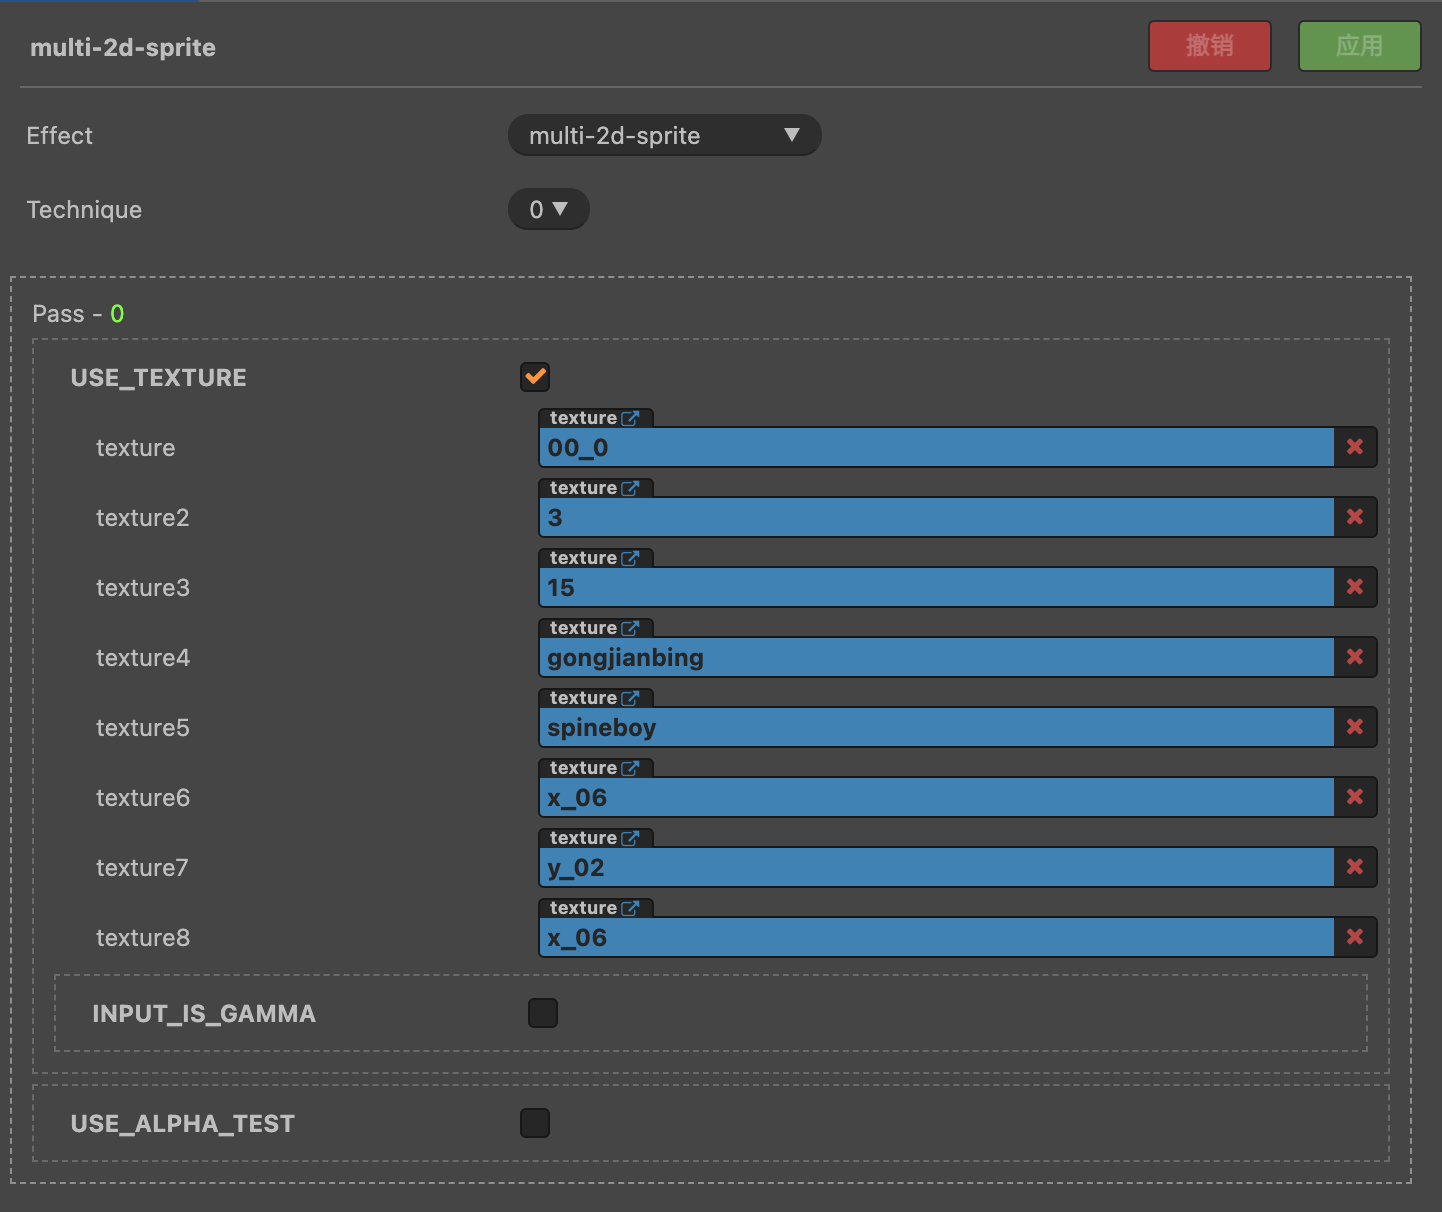
Task: Enable the INPUT_IS_GAMMA checkbox
Action: [543, 1013]
